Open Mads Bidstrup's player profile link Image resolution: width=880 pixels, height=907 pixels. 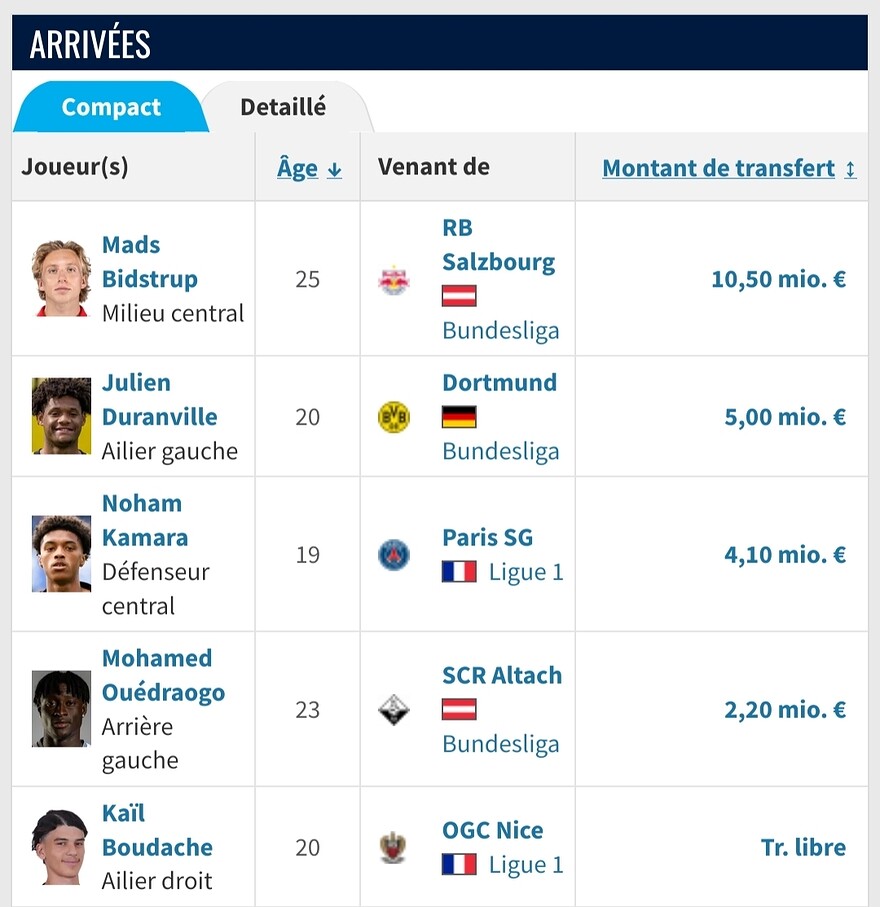[150, 262]
